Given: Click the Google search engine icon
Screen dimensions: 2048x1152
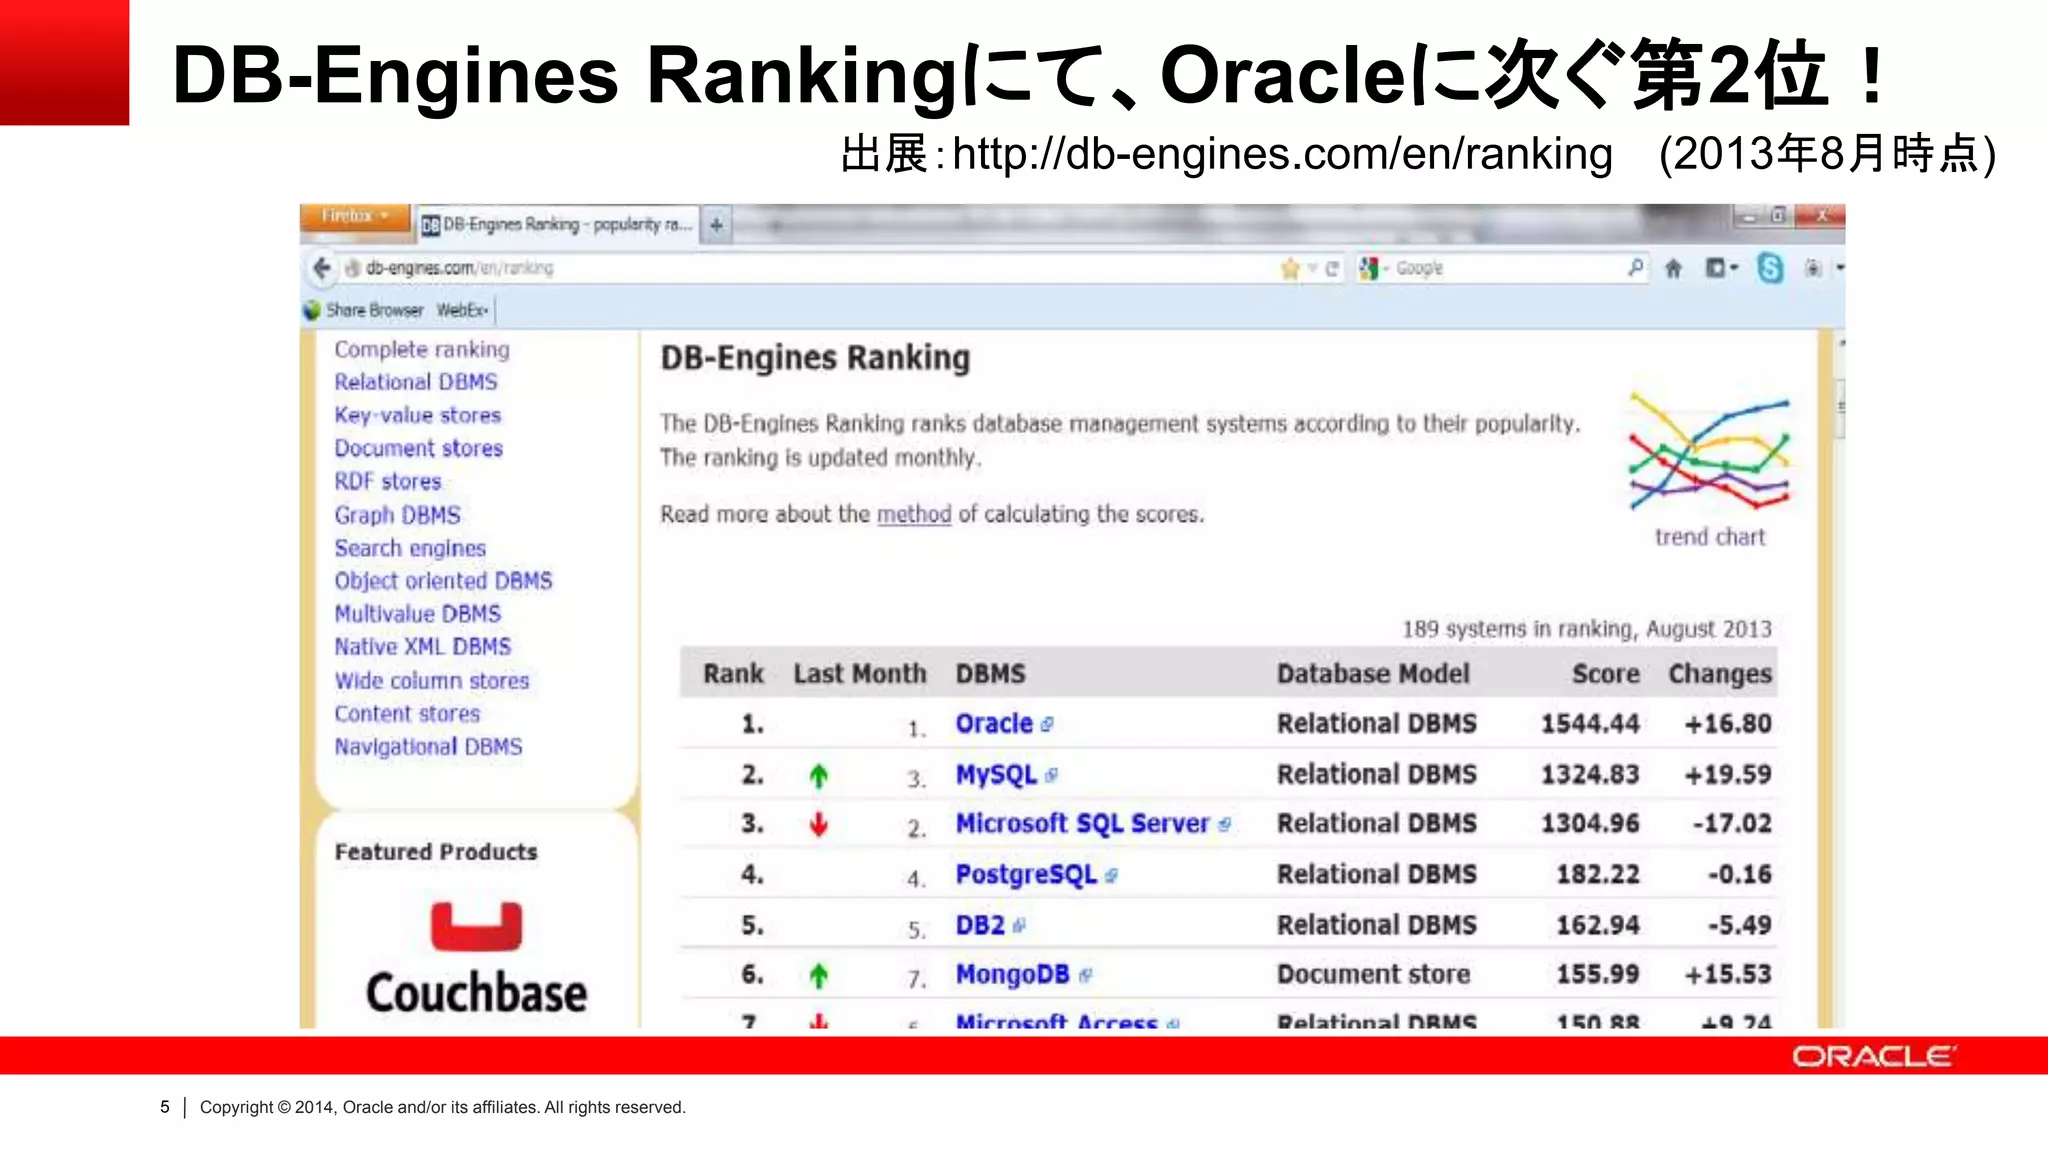Looking at the screenshot, I should (x=1369, y=268).
